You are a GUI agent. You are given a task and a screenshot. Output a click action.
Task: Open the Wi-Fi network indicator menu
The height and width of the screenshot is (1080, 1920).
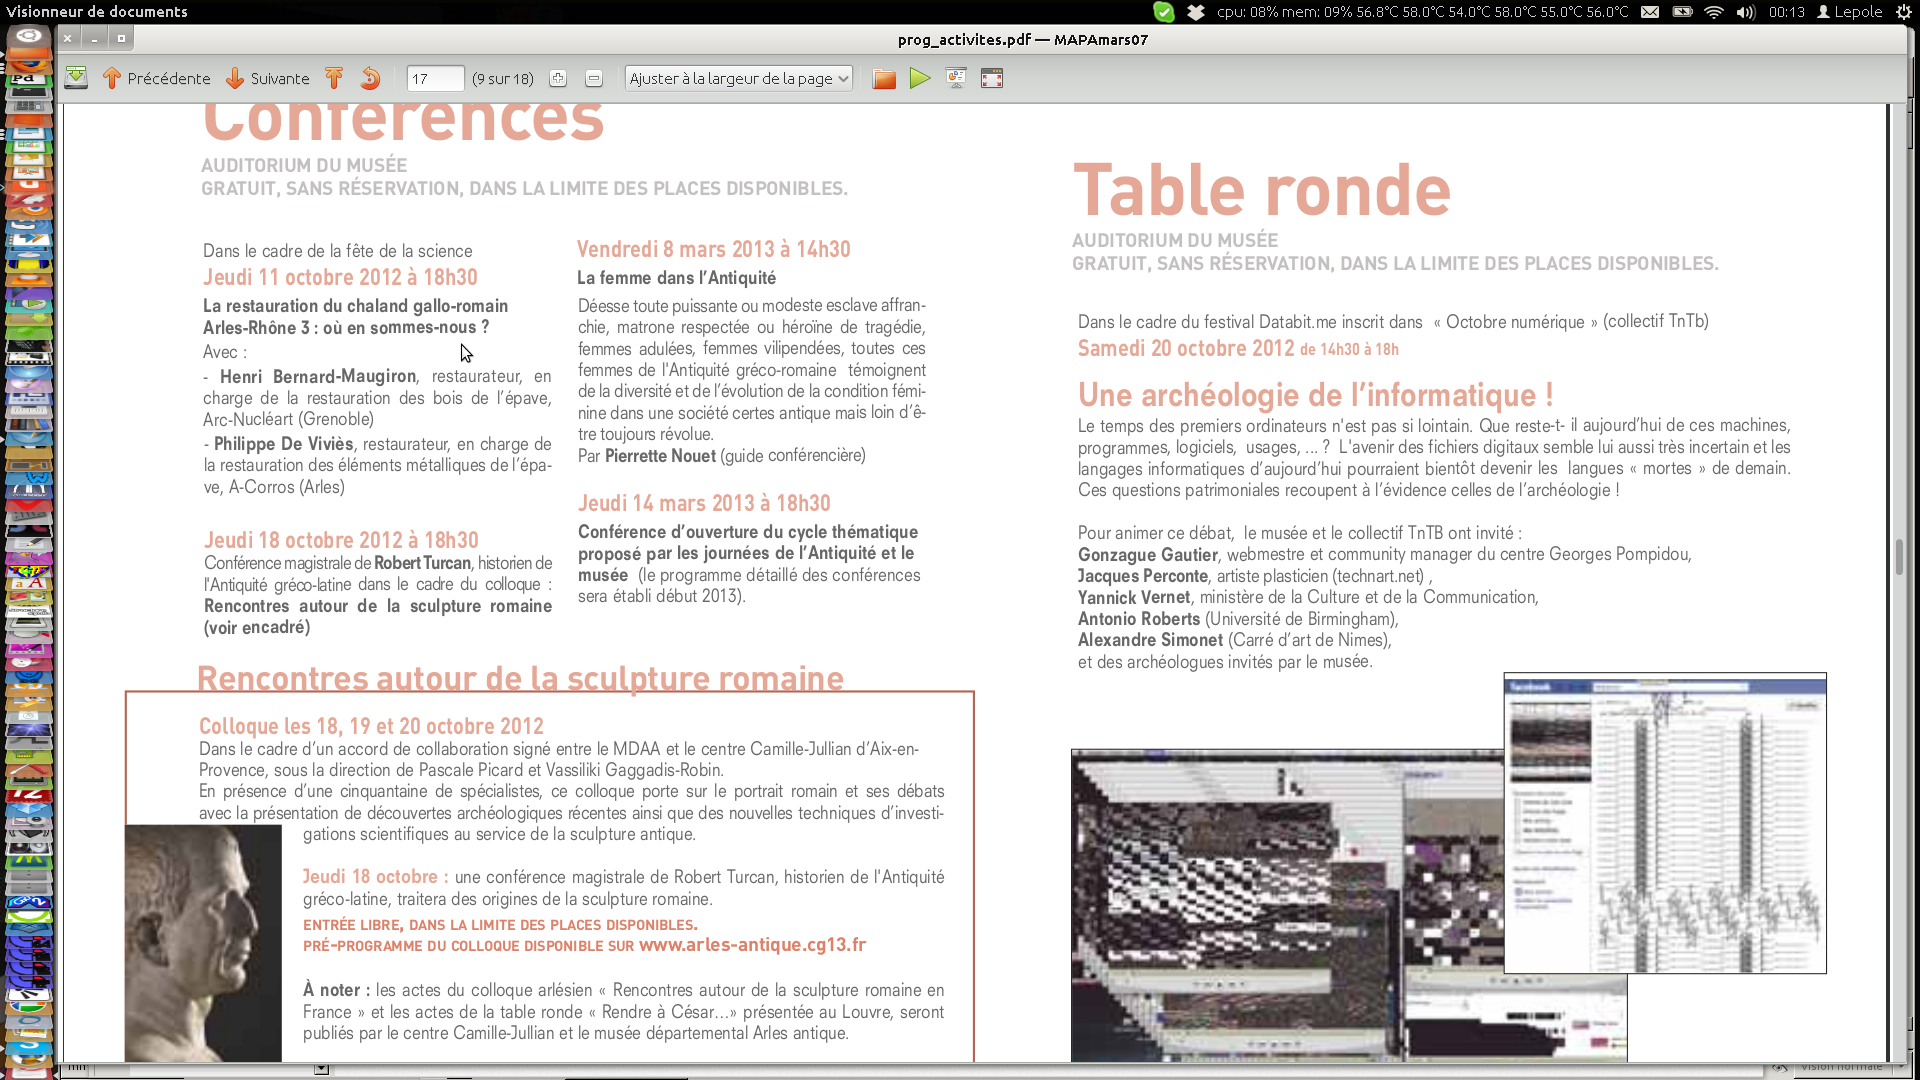pyautogui.click(x=1714, y=12)
